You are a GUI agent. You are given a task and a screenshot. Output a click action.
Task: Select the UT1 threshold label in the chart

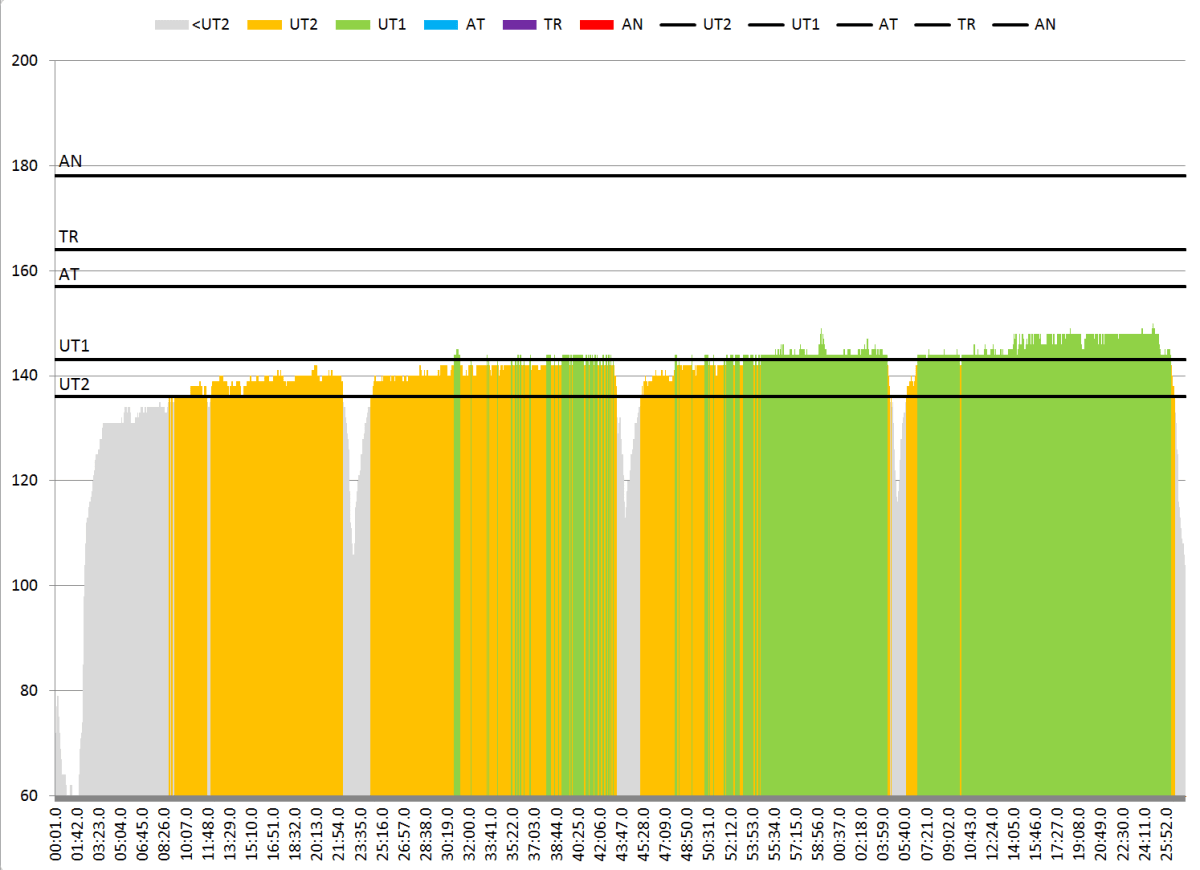point(74,346)
